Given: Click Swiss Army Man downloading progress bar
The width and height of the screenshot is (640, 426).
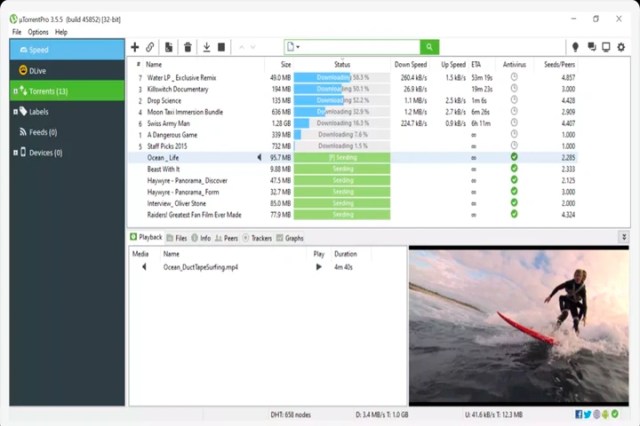Looking at the screenshot, I should 342,123.
